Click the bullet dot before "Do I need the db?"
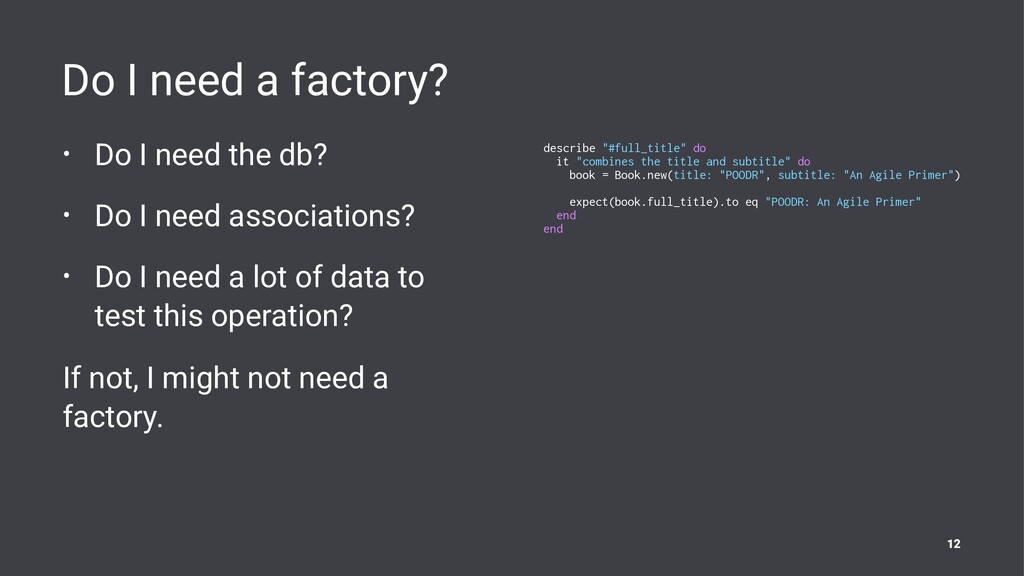 pos(67,155)
